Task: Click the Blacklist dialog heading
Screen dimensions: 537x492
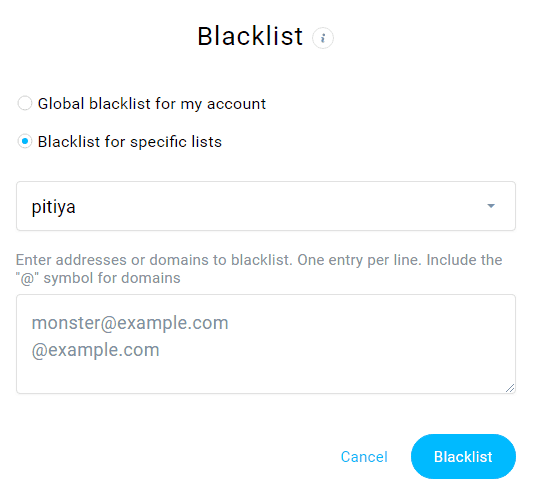Action: click(250, 36)
